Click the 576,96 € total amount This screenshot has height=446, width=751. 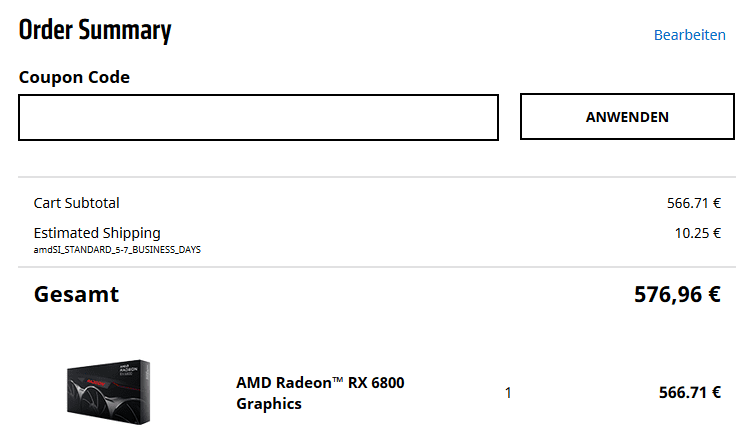point(677,294)
